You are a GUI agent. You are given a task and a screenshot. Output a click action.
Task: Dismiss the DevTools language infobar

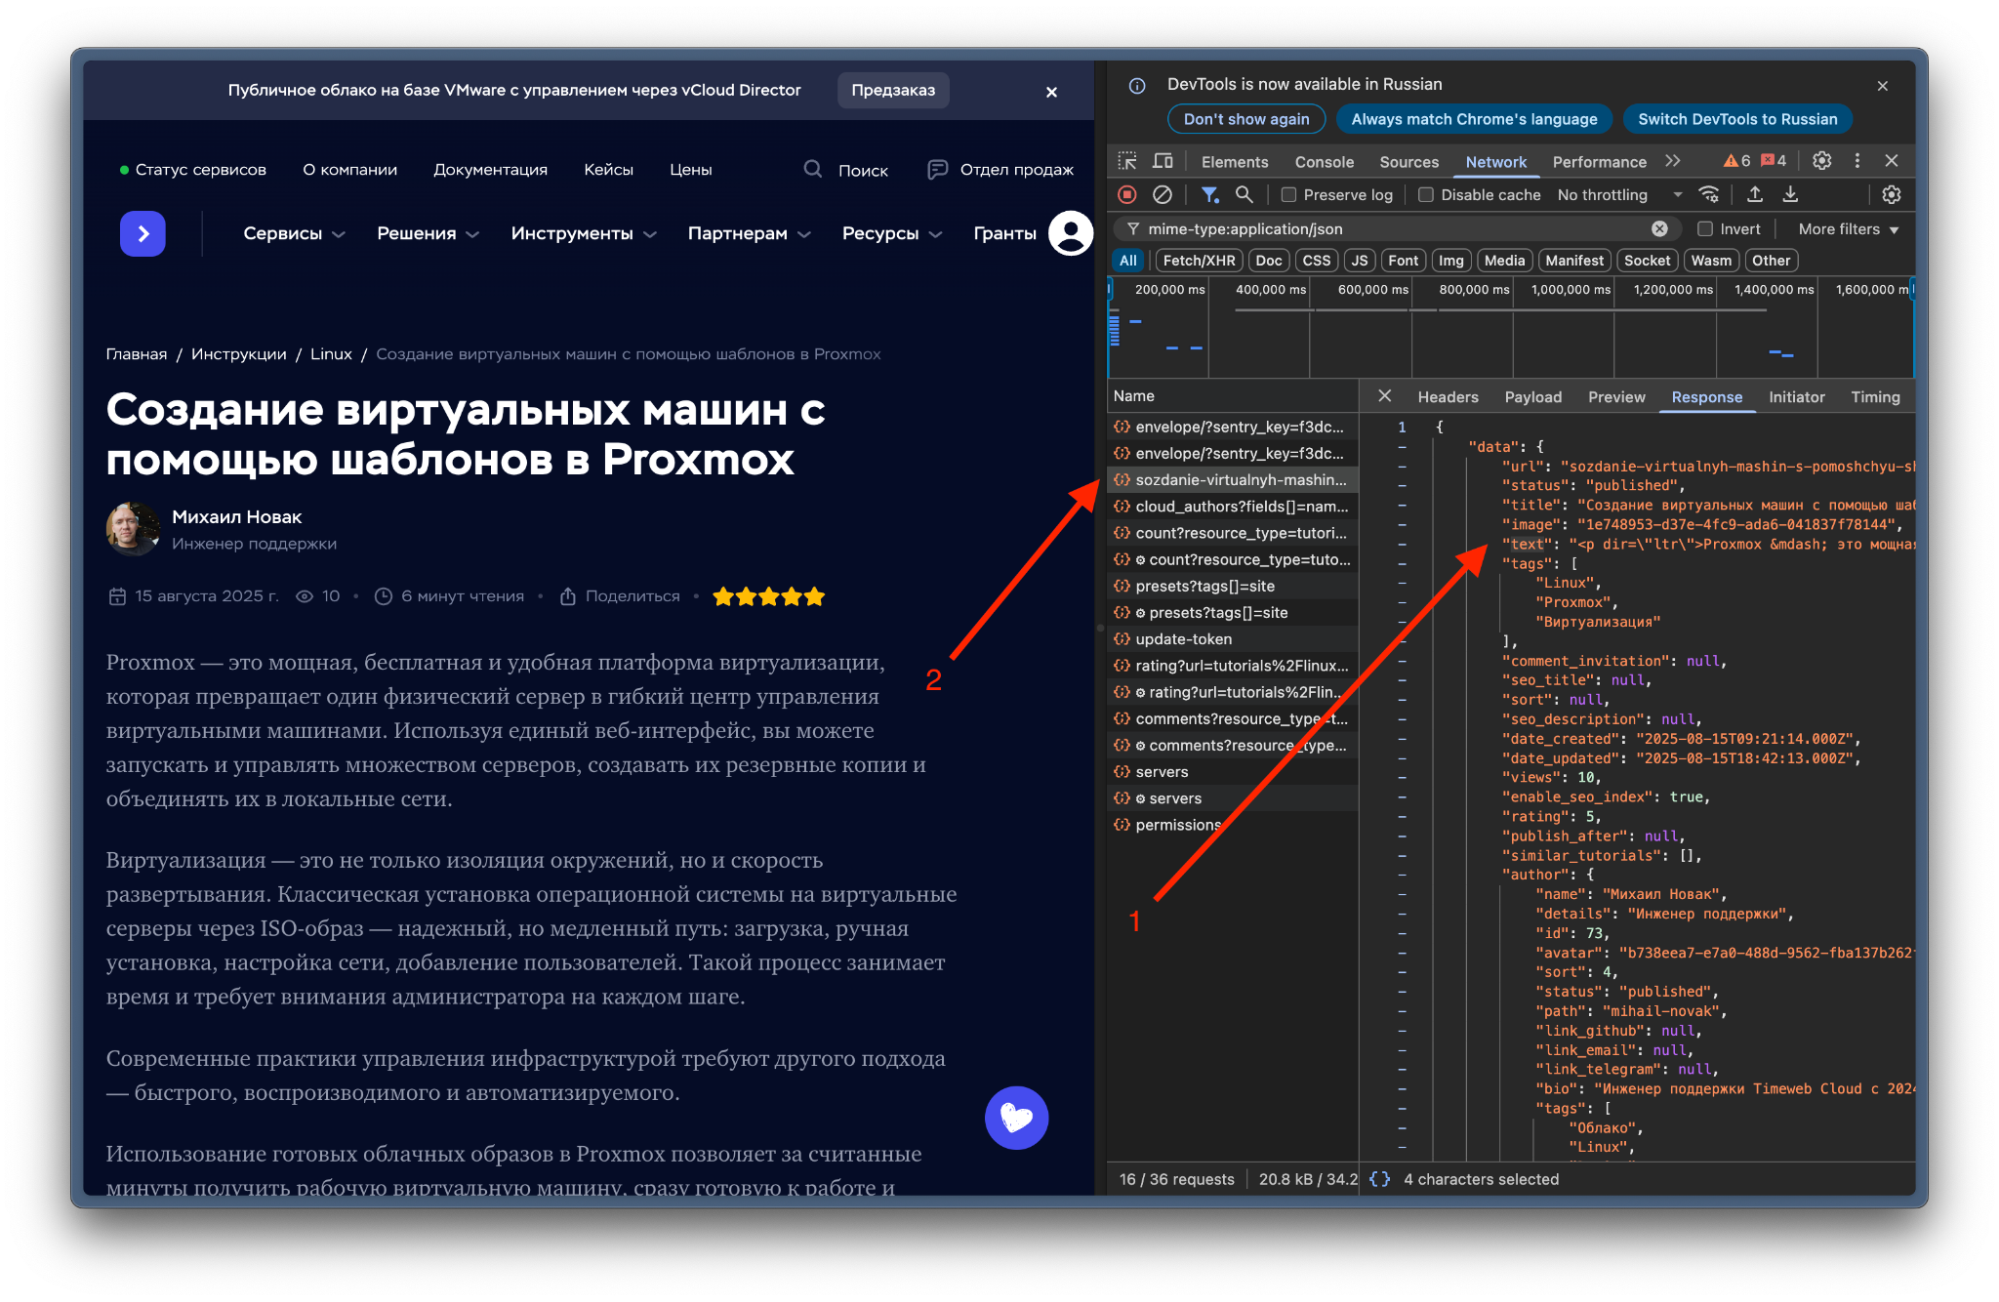pos(1882,86)
